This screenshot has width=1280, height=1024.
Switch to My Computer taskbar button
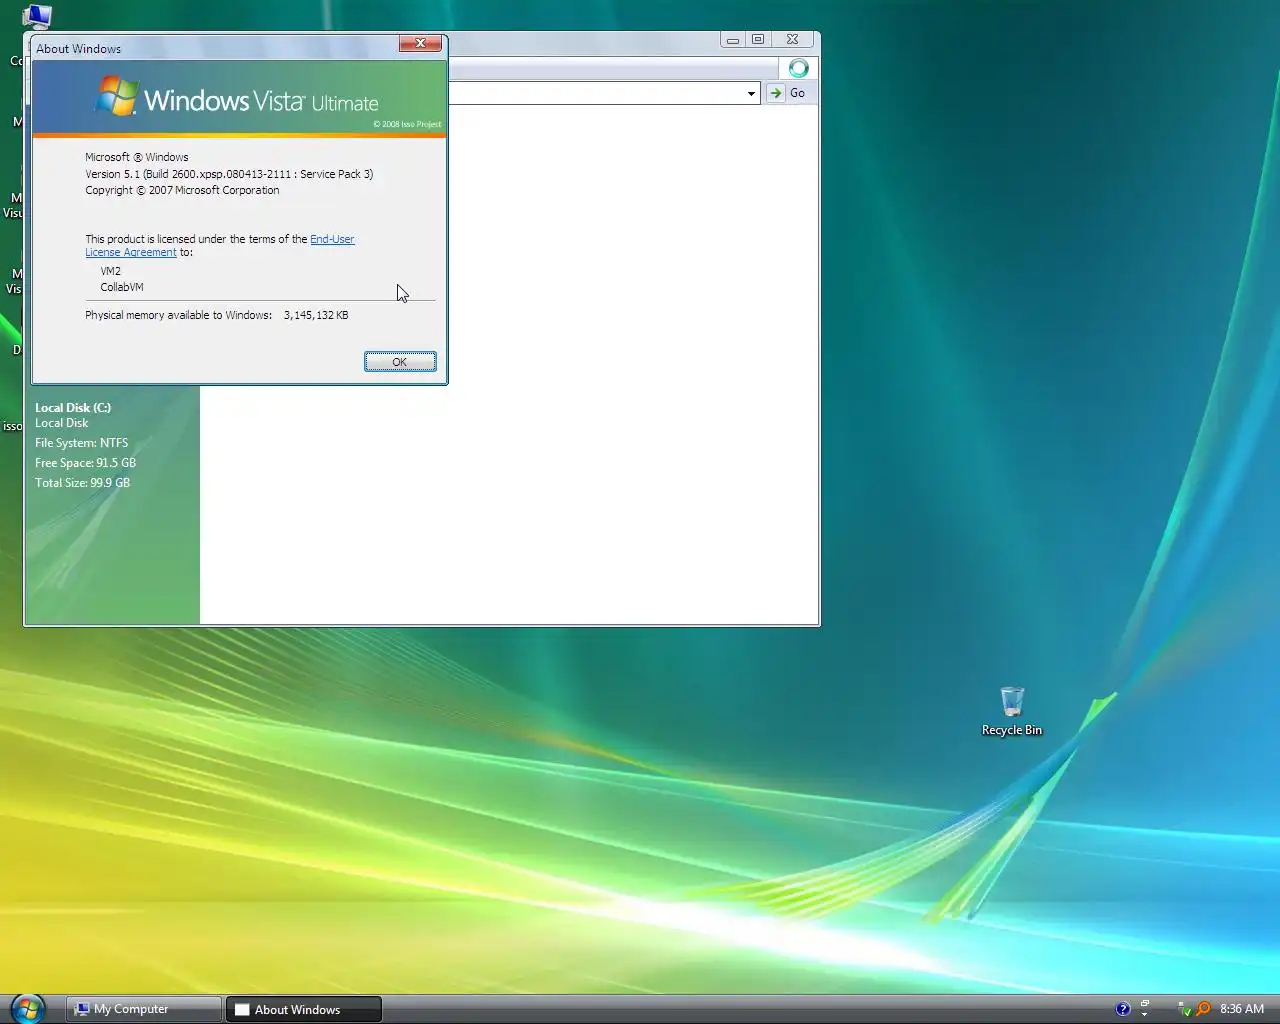145,1009
